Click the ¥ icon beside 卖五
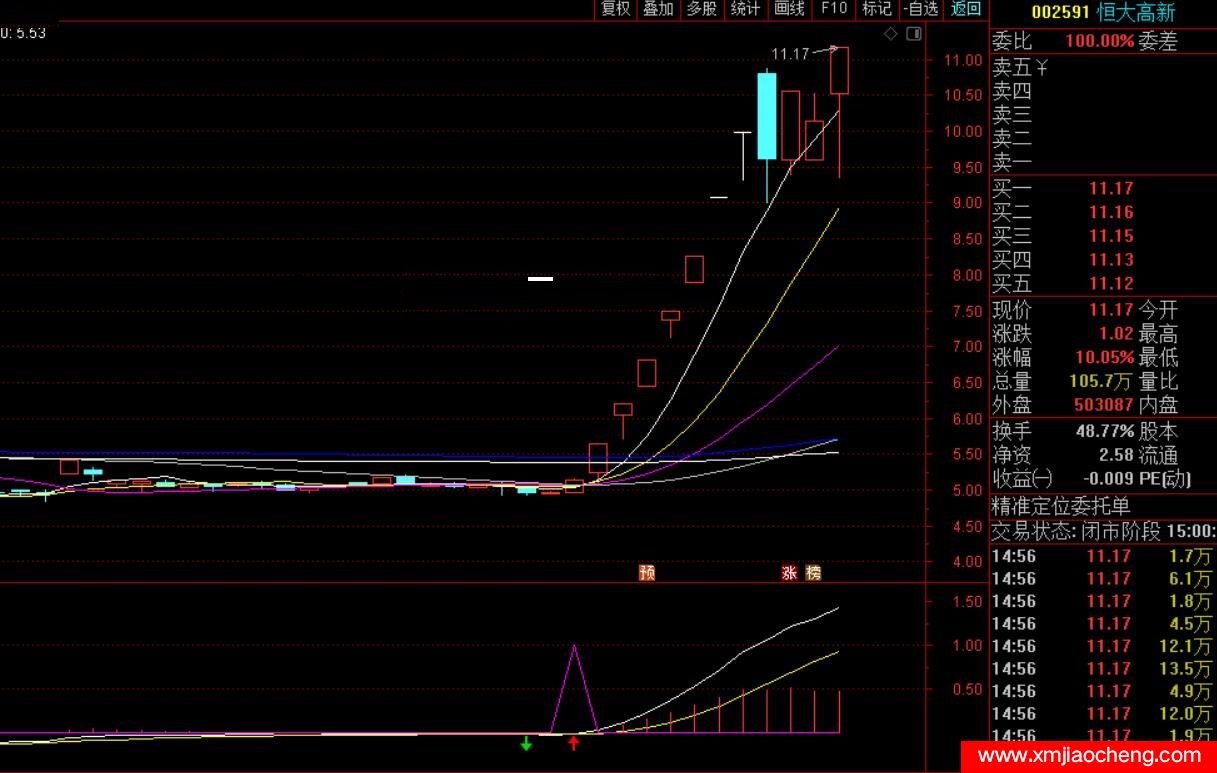1217x773 pixels. (x=1042, y=68)
